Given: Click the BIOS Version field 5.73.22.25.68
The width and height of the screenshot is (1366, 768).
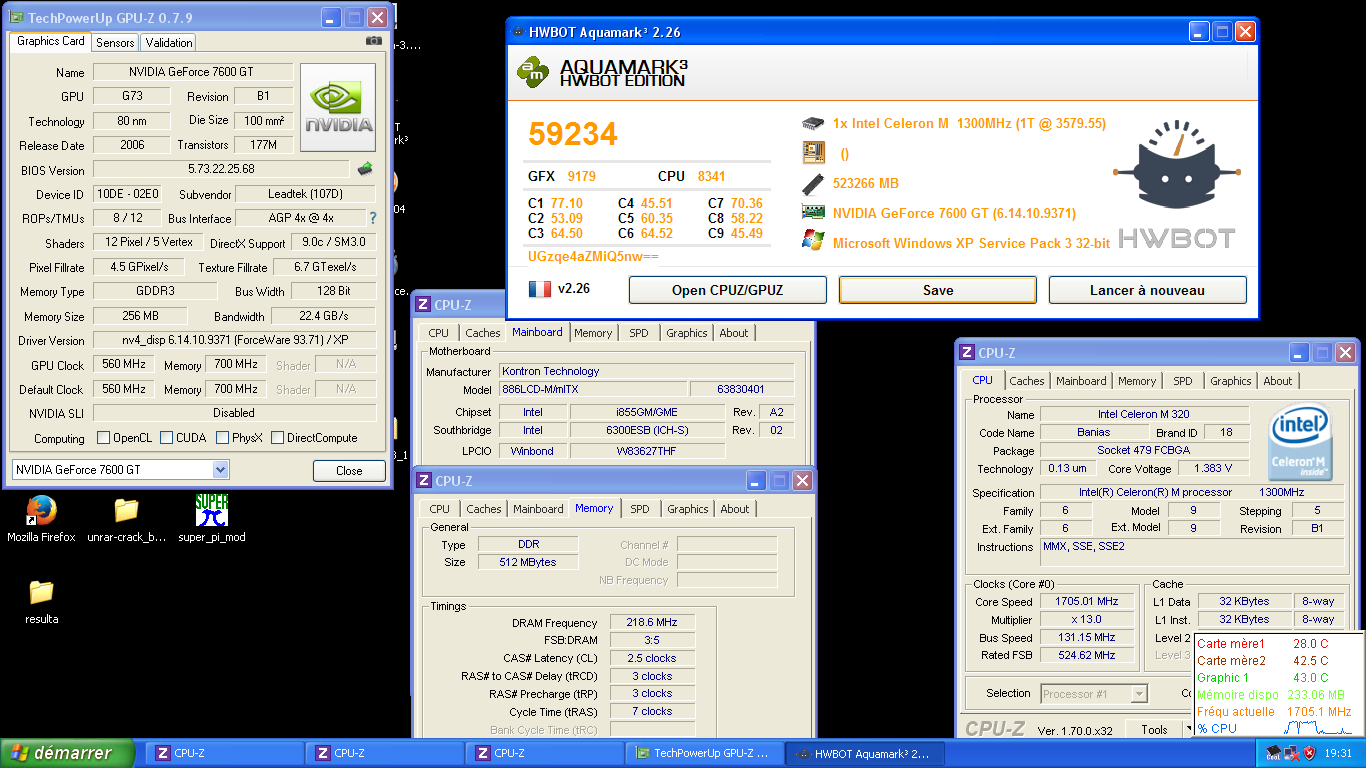Looking at the screenshot, I should 222,170.
